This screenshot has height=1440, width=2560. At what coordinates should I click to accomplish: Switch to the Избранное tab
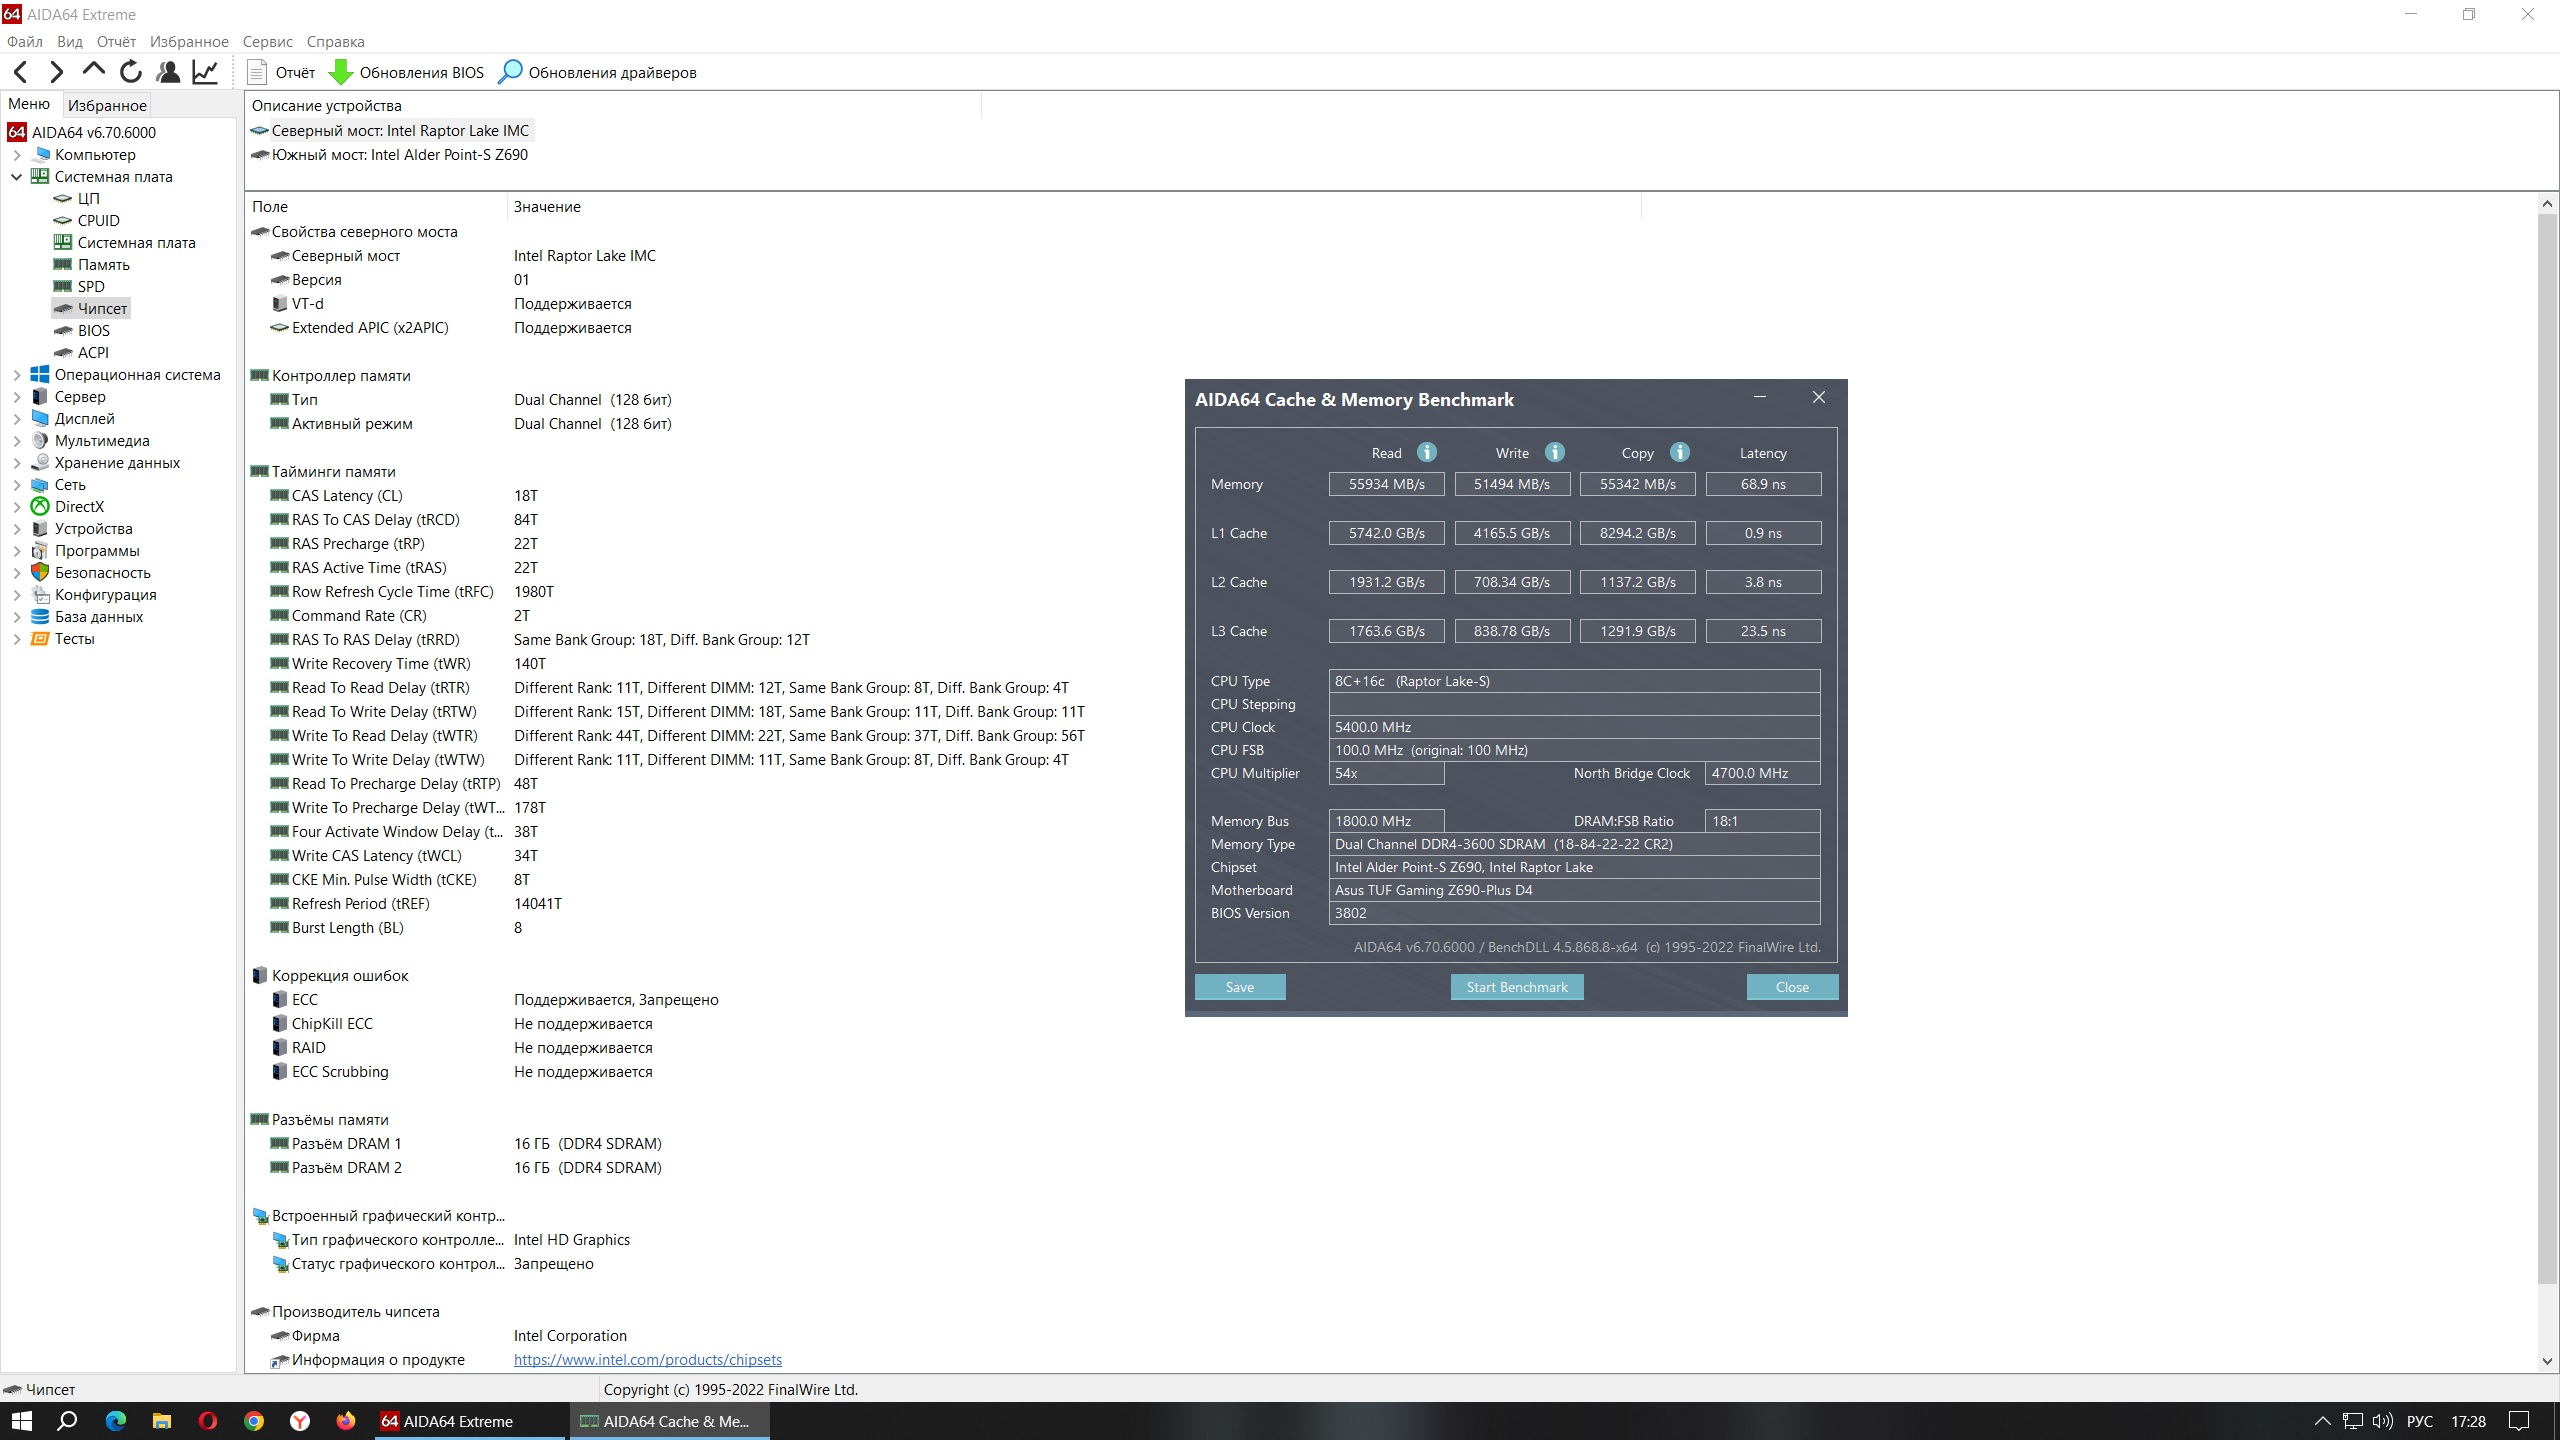coord(107,105)
